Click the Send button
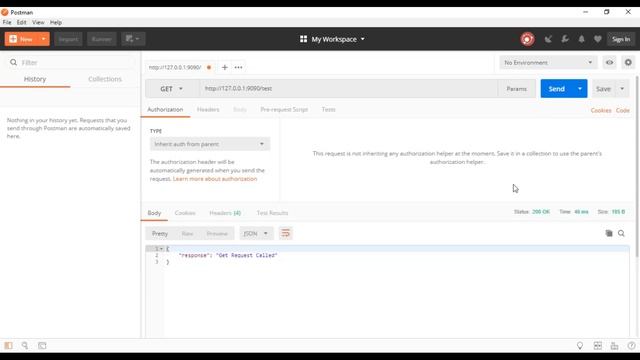Screen dimensions: 640x360 [x=557, y=89]
